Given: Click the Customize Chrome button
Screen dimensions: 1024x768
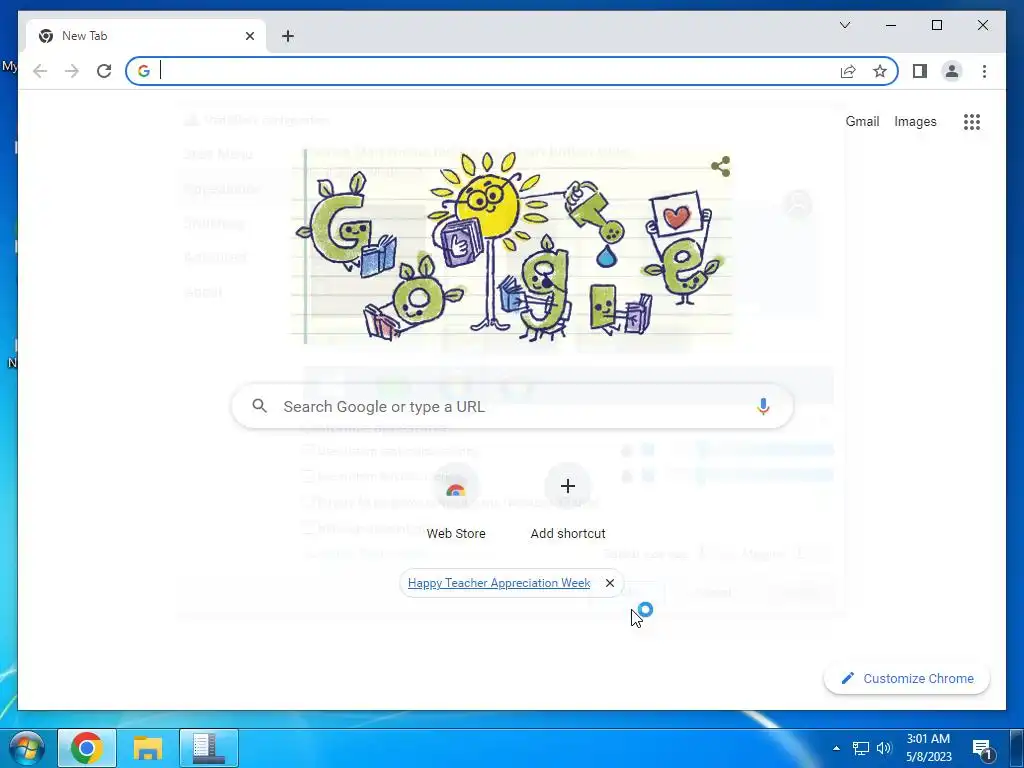Looking at the screenshot, I should [x=907, y=679].
